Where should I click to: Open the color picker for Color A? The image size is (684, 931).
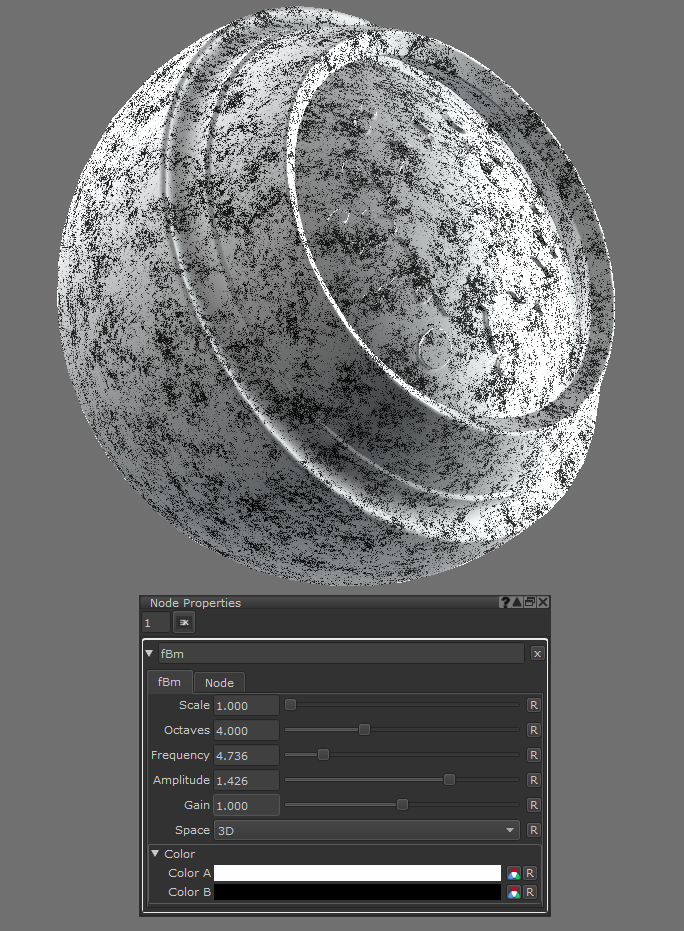pos(513,873)
